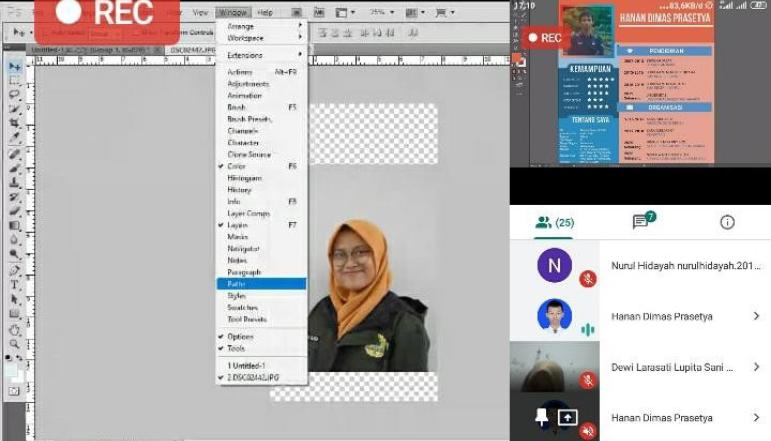
Task: Open the meeting info tab
Action: 727,222
